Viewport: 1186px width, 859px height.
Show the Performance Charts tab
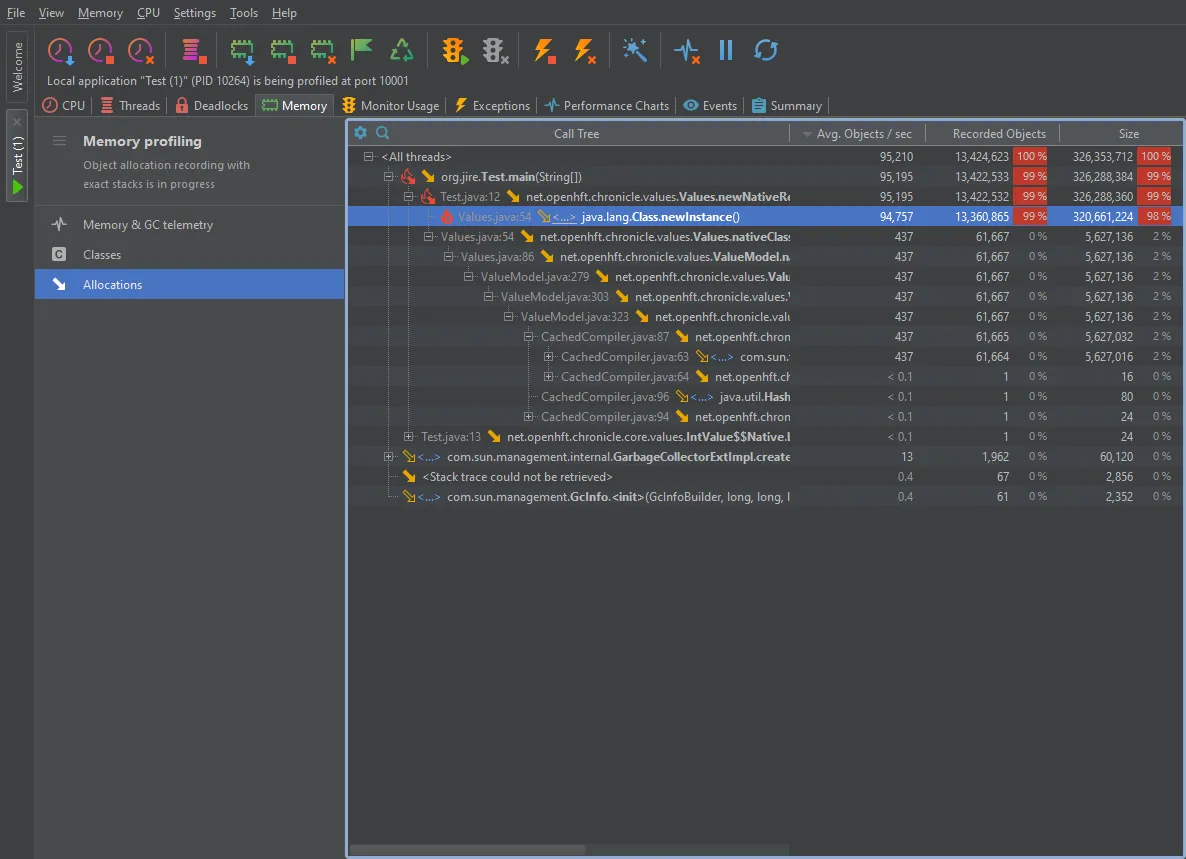click(x=607, y=106)
